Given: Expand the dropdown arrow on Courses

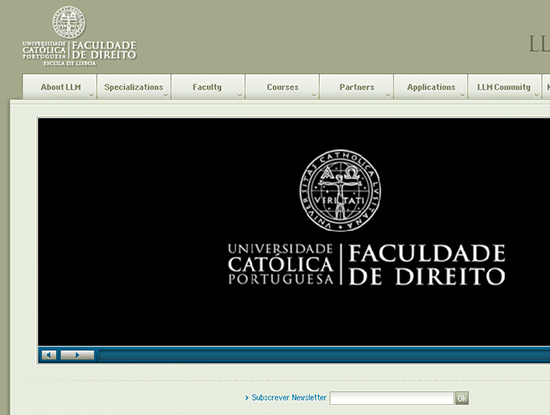Looking at the screenshot, I should 314,95.
